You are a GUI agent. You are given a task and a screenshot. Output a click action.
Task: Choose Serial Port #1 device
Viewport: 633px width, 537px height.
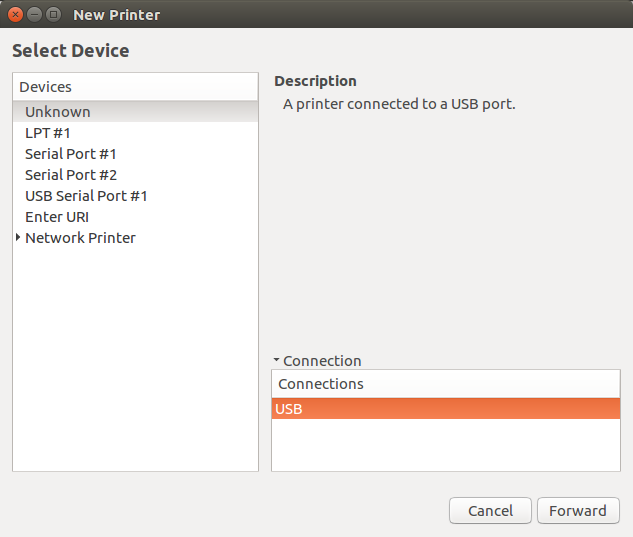click(x=71, y=154)
